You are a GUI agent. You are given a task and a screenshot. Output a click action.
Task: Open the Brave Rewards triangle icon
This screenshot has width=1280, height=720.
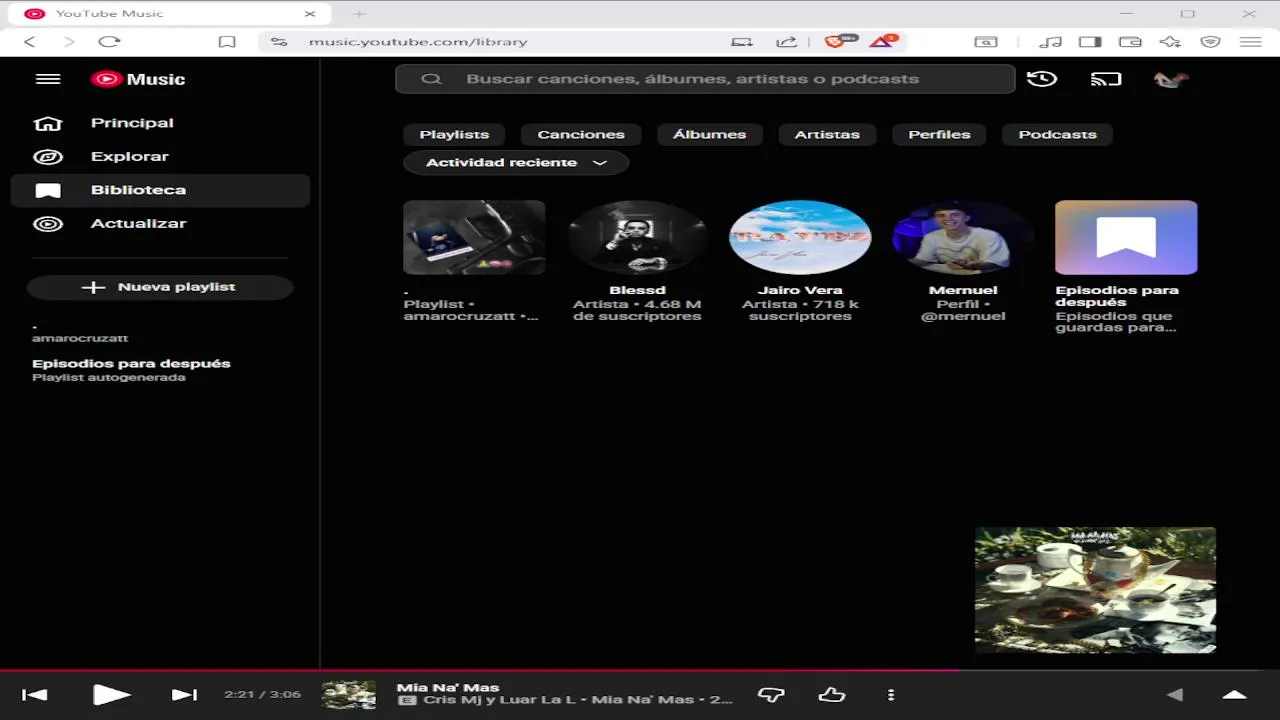(883, 42)
